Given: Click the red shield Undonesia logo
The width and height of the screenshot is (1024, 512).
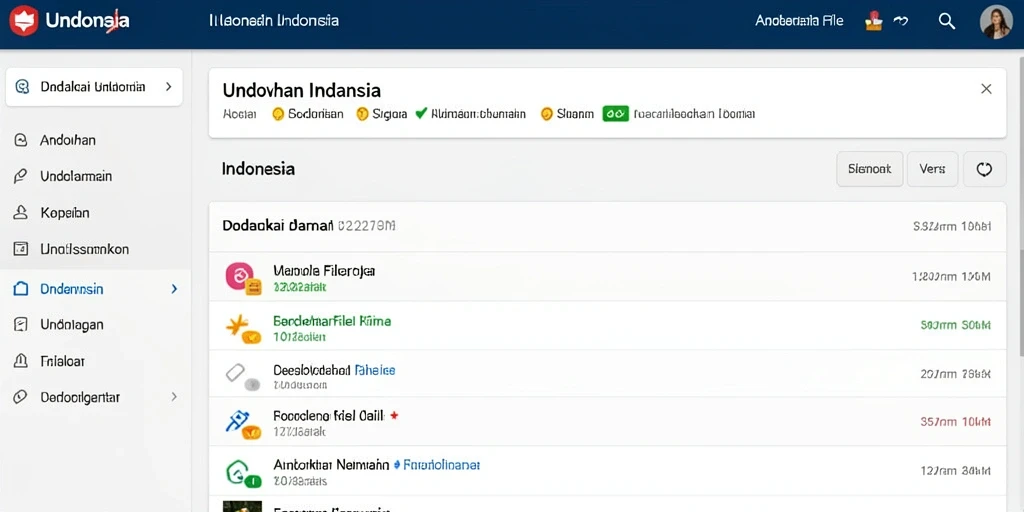Looking at the screenshot, I should (x=24, y=21).
